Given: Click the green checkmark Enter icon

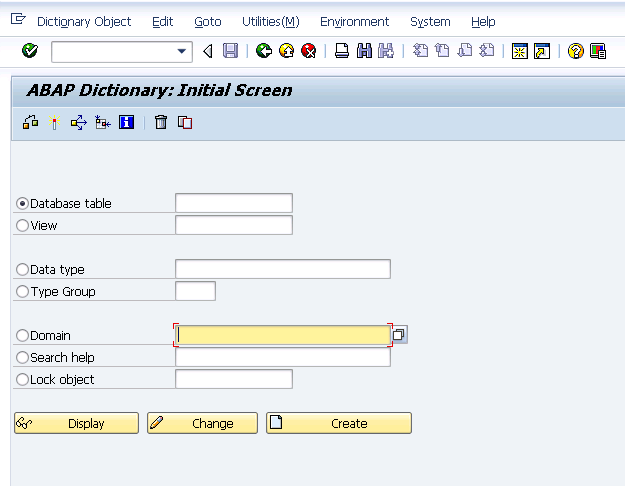Looking at the screenshot, I should click(x=30, y=51).
